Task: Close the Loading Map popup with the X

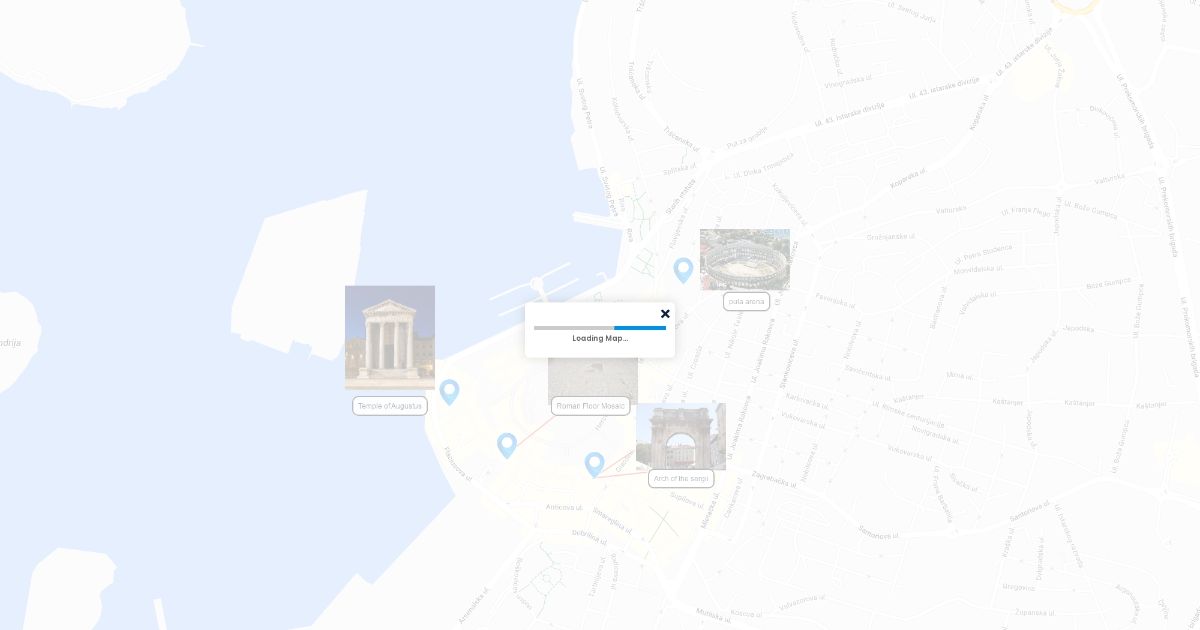Action: (x=665, y=314)
